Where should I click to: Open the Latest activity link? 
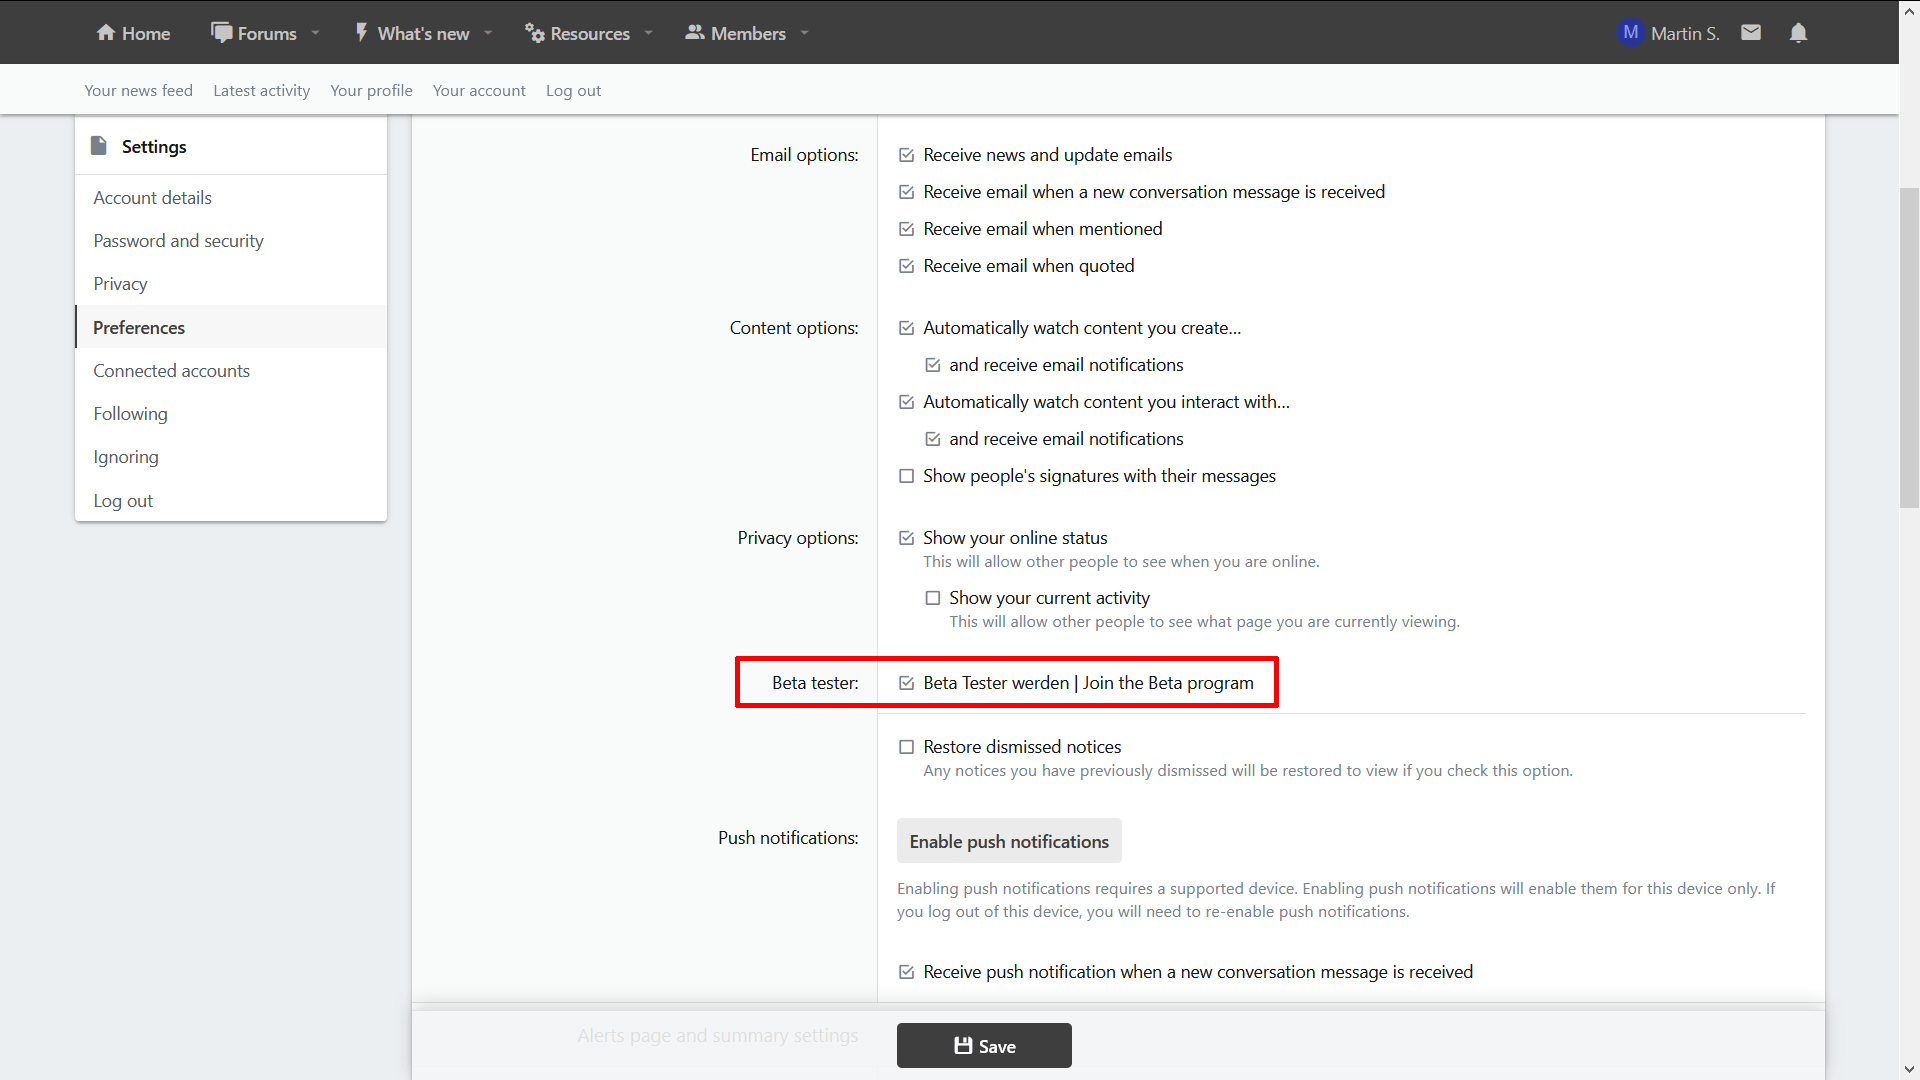pos(261,90)
